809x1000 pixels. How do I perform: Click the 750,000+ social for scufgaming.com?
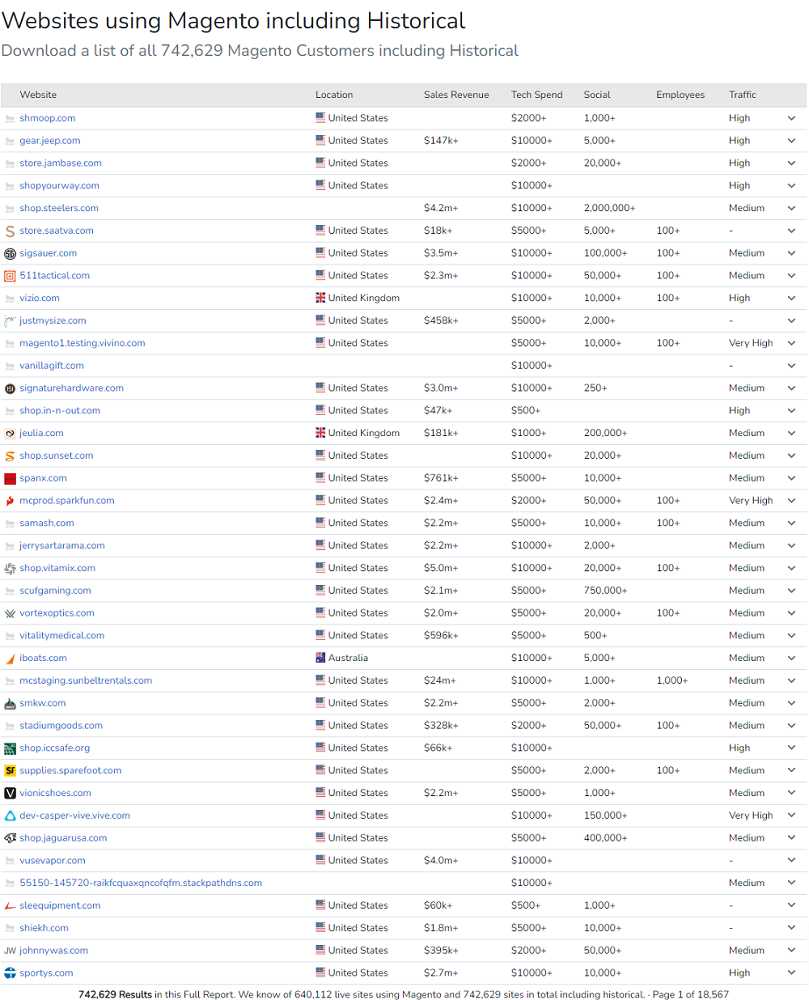tap(605, 591)
